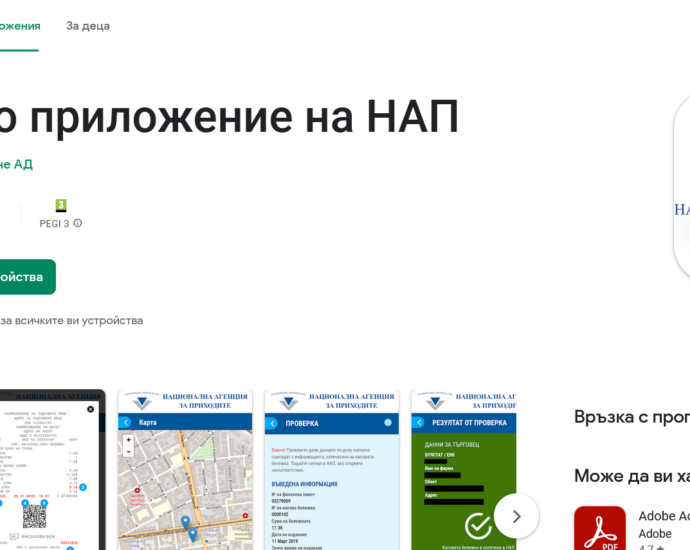Click the Adobe Acrobat PDF app icon
Viewport: 690px width, 550px height.
pyautogui.click(x=600, y=528)
